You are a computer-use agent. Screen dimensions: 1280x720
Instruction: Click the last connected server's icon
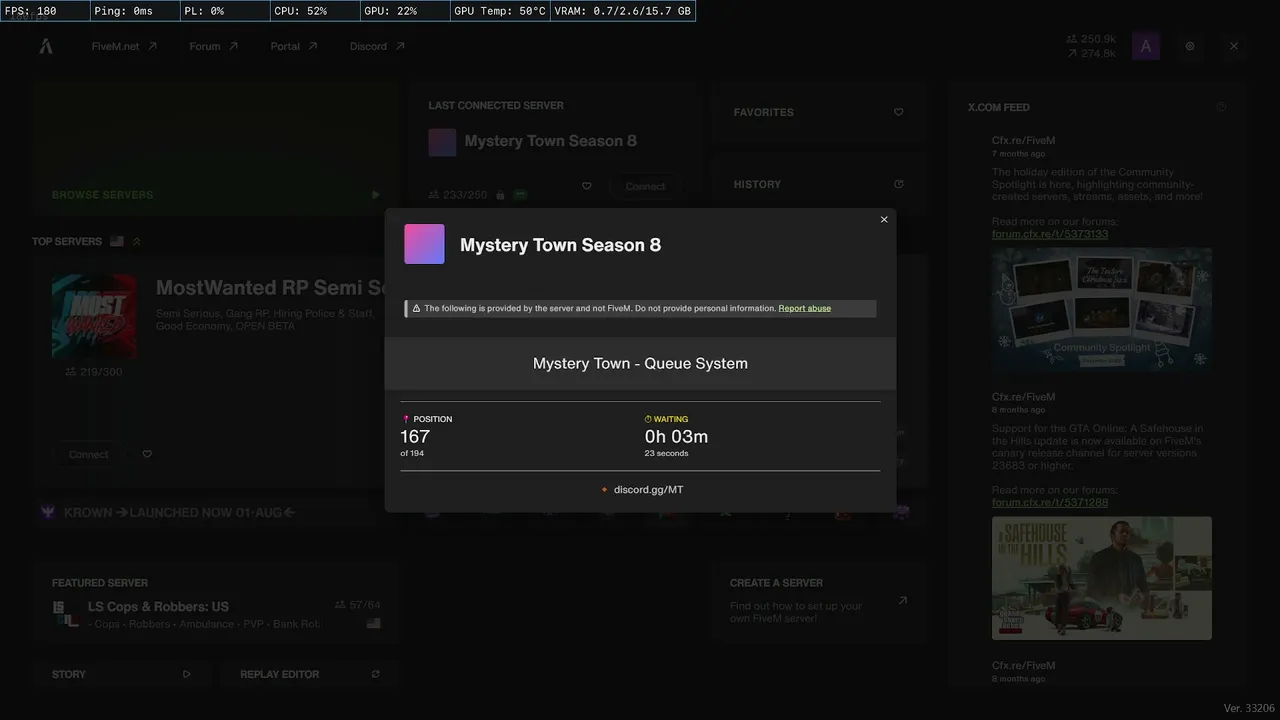click(442, 142)
